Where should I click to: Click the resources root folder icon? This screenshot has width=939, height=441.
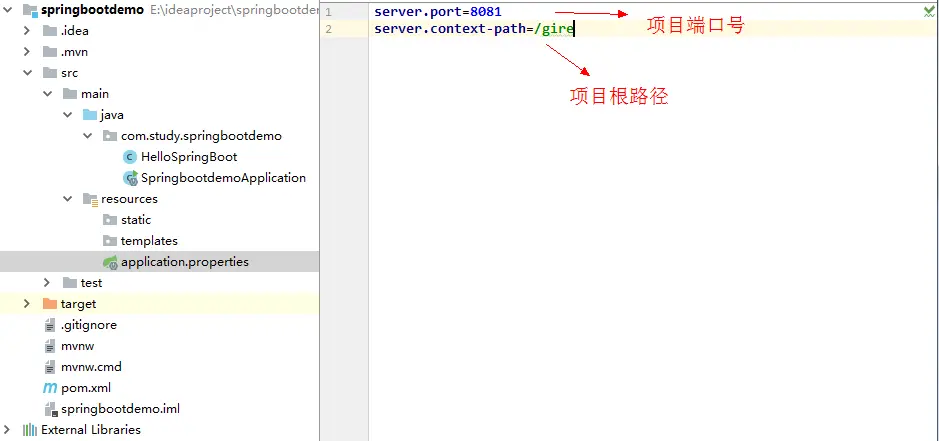[x=90, y=199]
